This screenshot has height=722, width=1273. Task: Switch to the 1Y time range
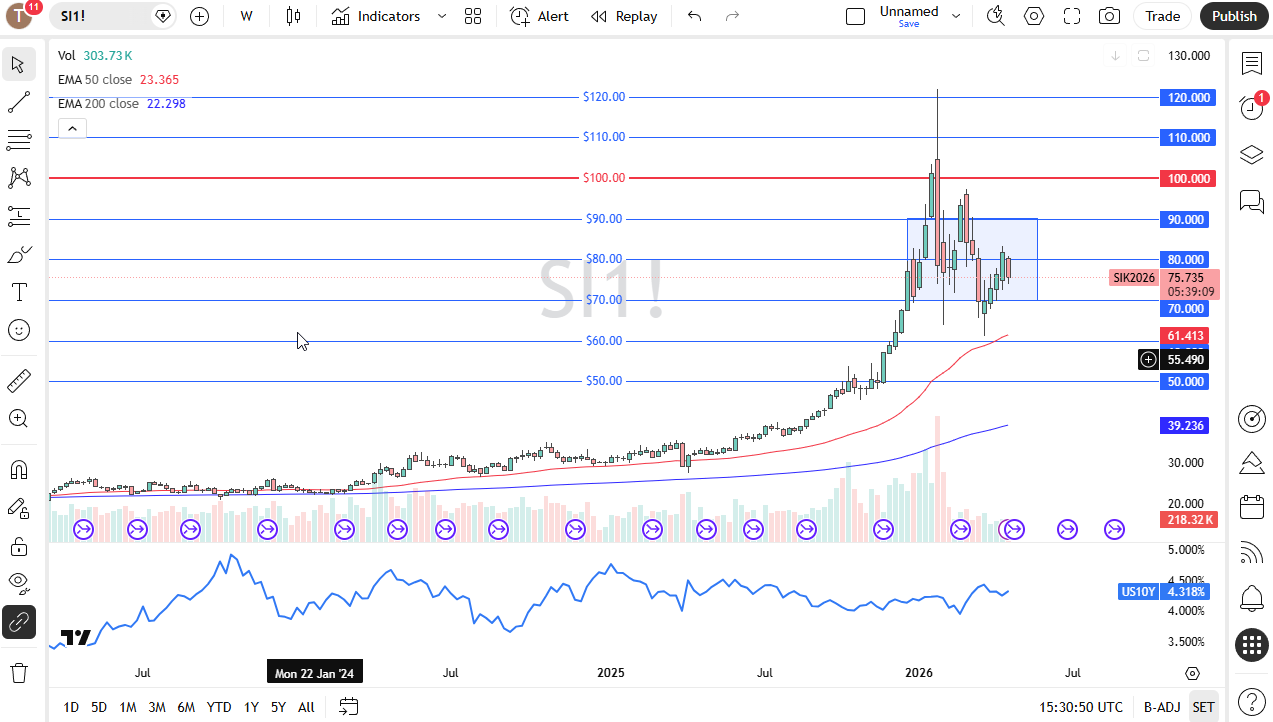pos(252,707)
